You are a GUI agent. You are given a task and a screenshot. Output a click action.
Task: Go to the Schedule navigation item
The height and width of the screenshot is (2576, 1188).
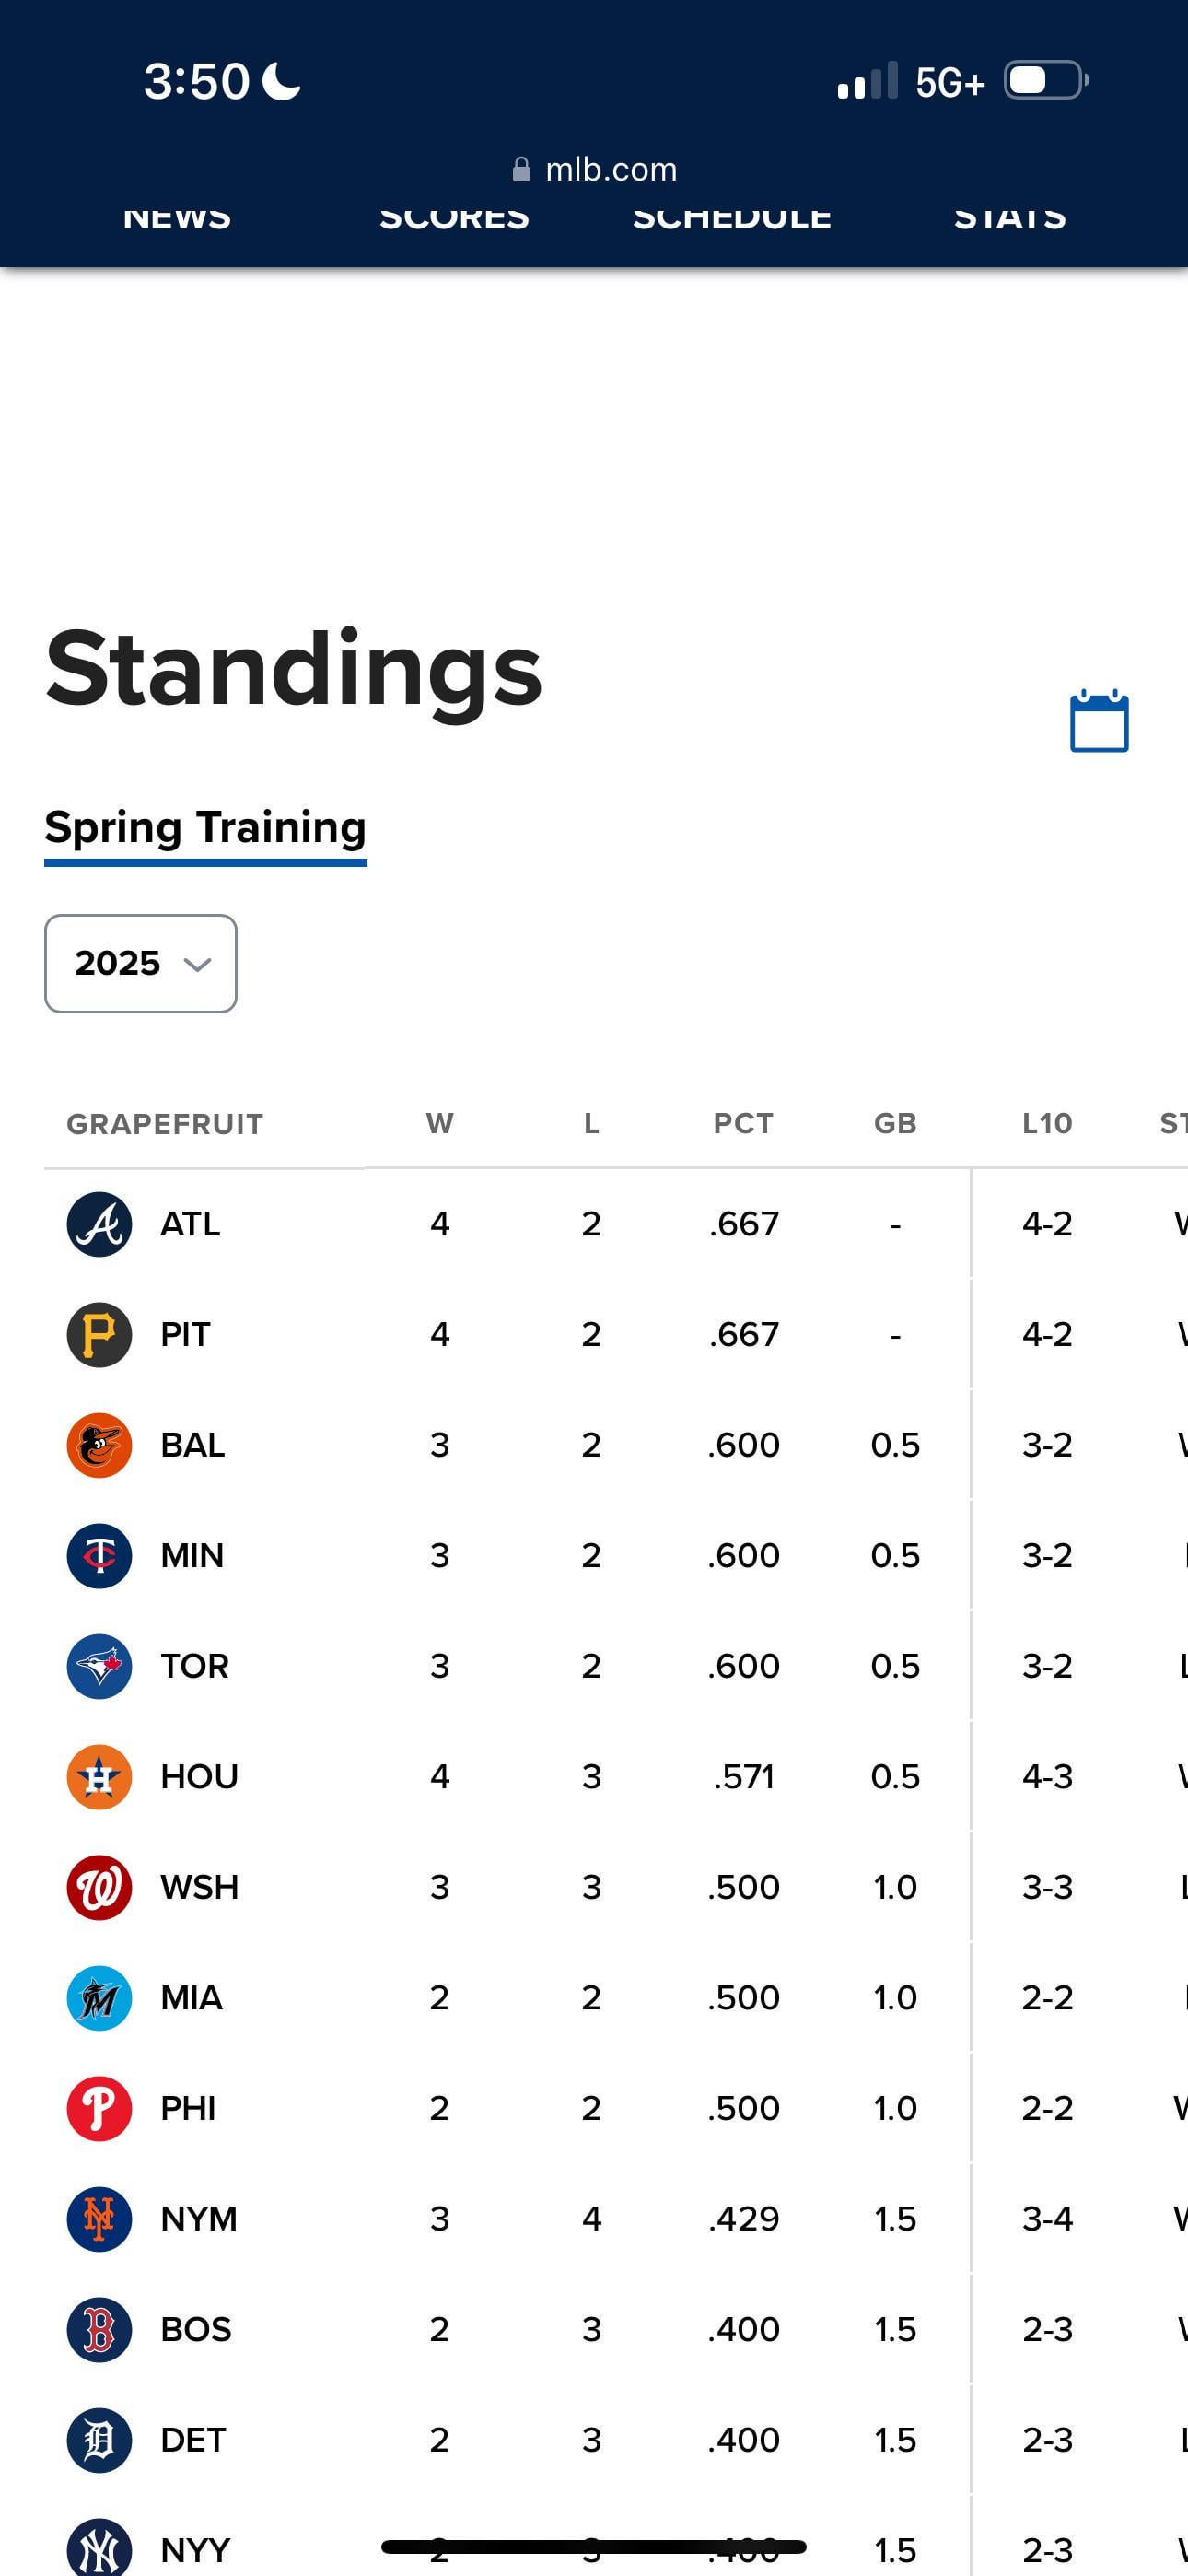click(732, 220)
